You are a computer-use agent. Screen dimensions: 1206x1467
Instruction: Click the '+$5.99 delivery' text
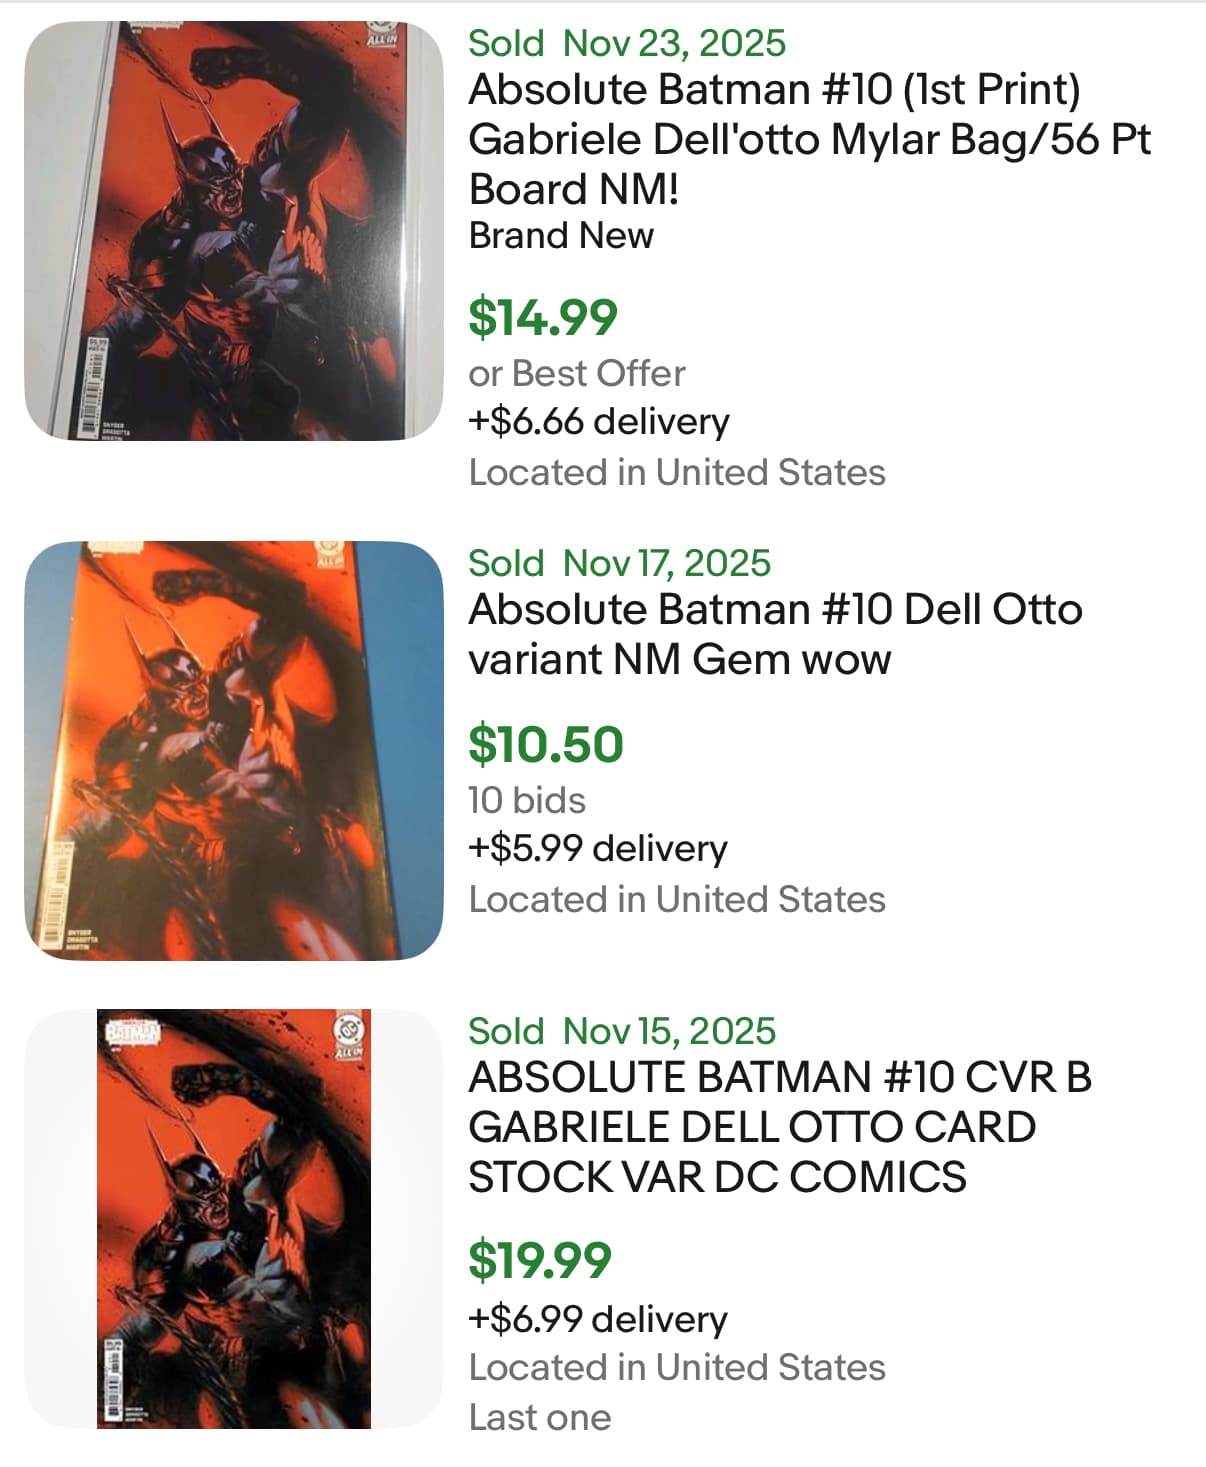(597, 848)
